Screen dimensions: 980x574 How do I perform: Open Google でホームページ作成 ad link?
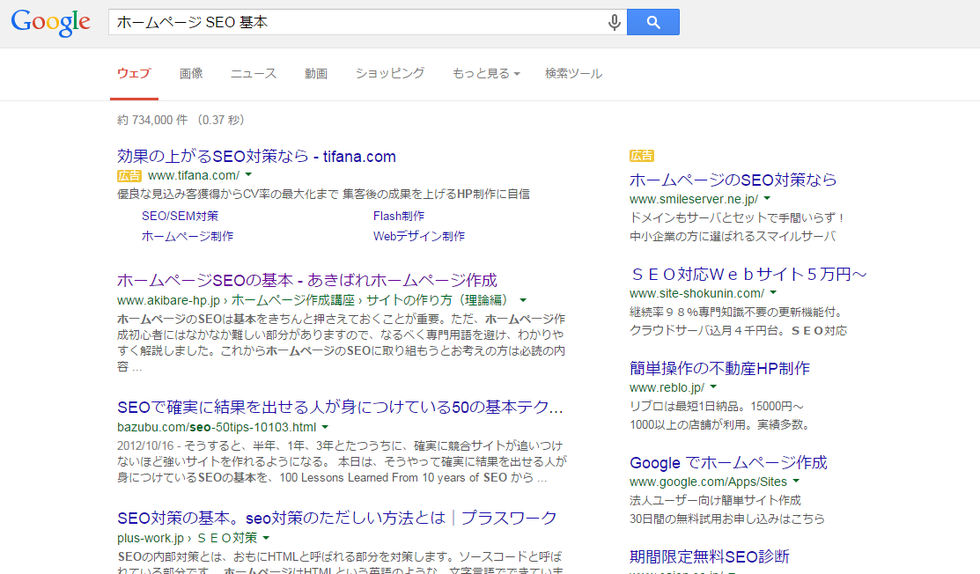tap(728, 463)
